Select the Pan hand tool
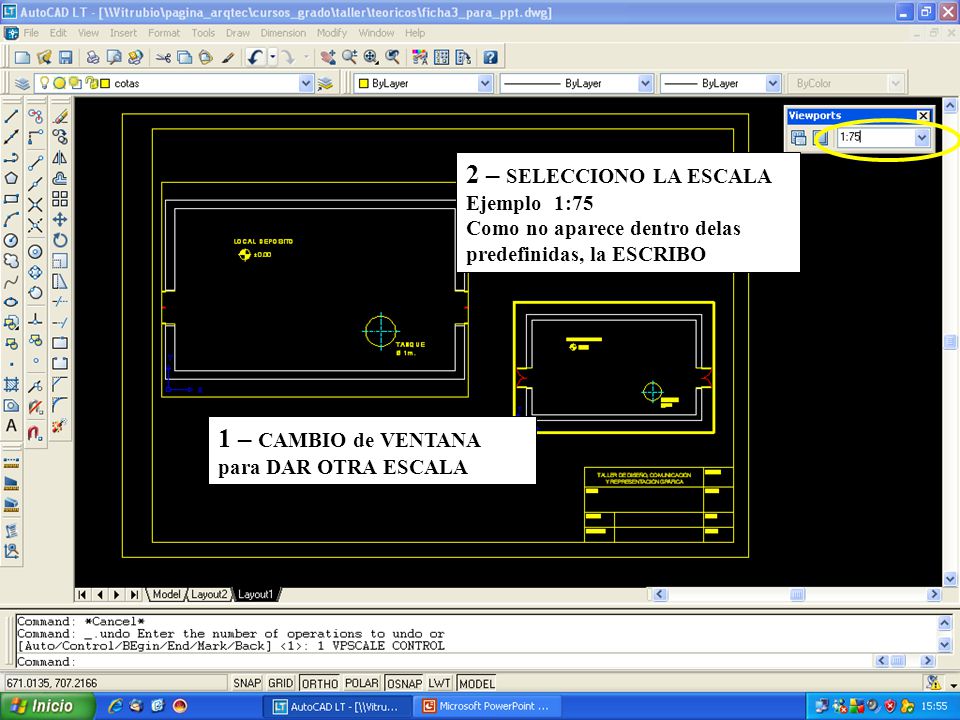 click(x=328, y=58)
